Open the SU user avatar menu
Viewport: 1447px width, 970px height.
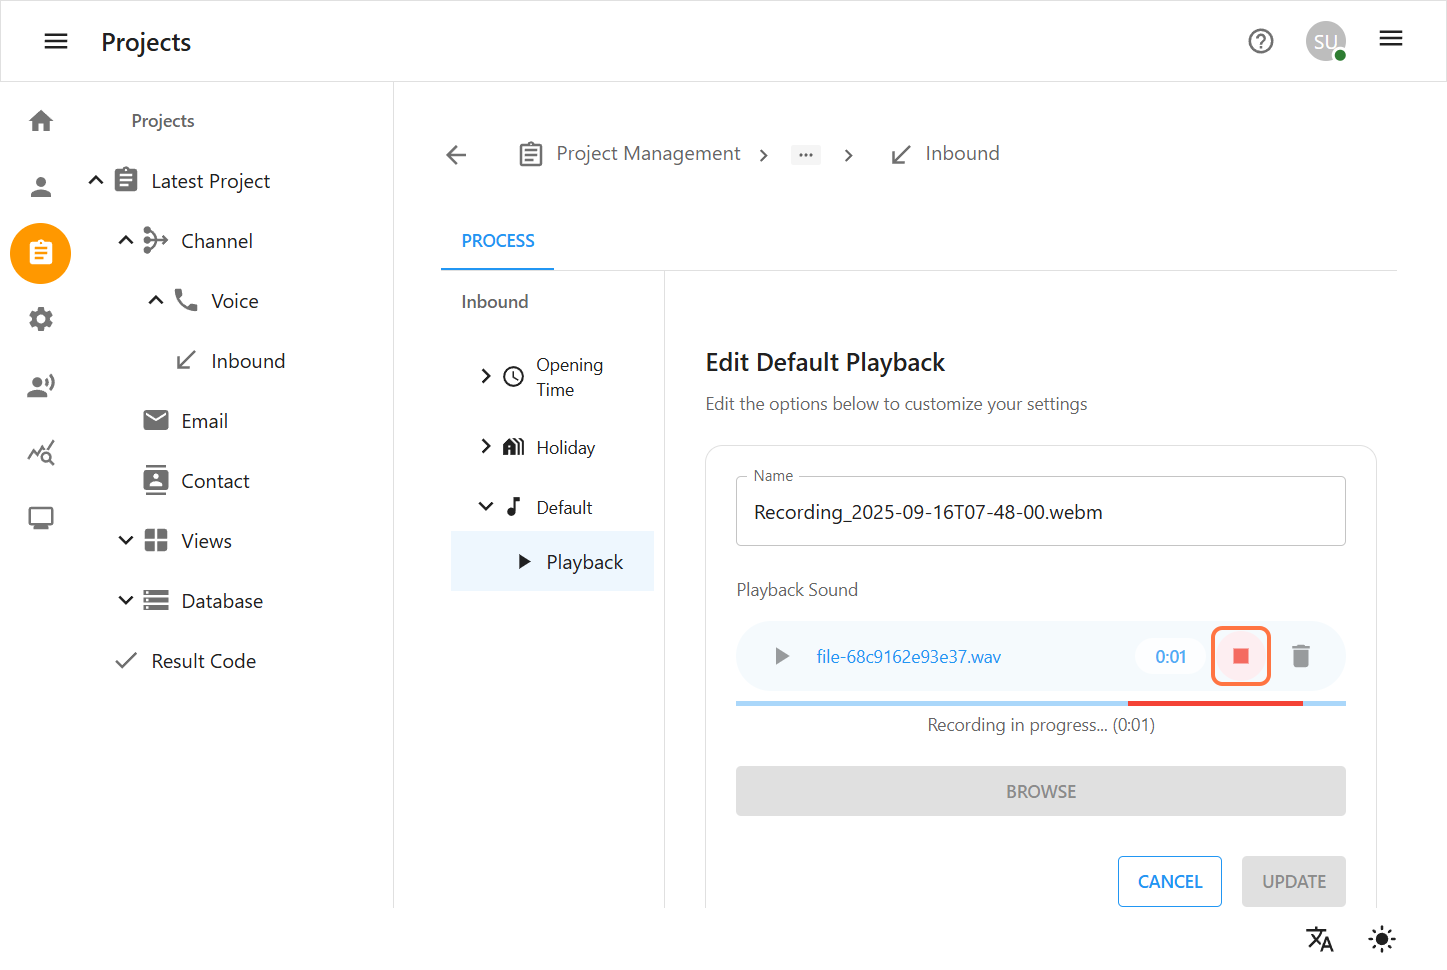click(1325, 41)
